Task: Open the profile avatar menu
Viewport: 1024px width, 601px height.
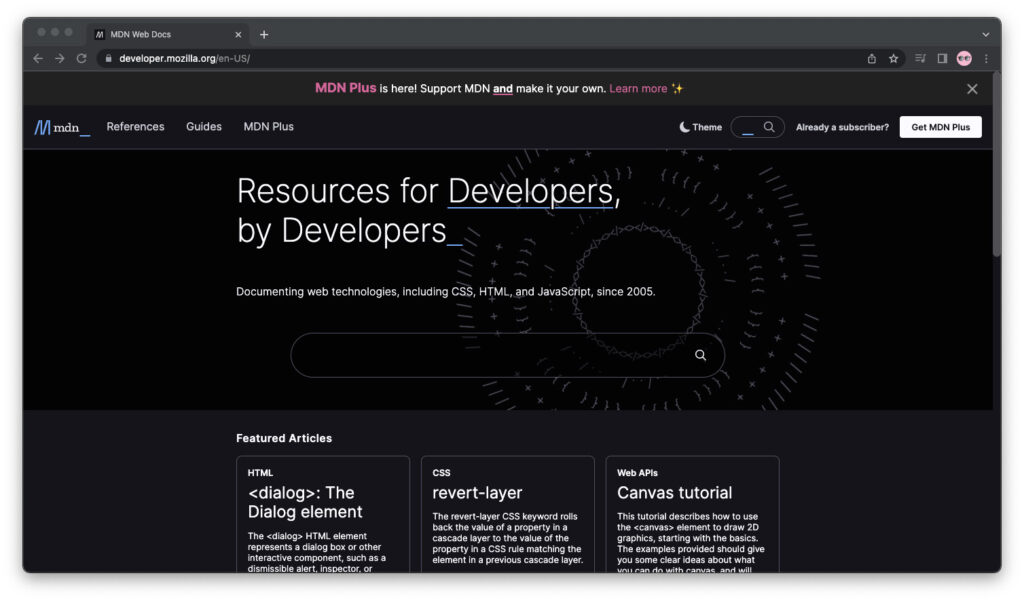Action: (x=964, y=59)
